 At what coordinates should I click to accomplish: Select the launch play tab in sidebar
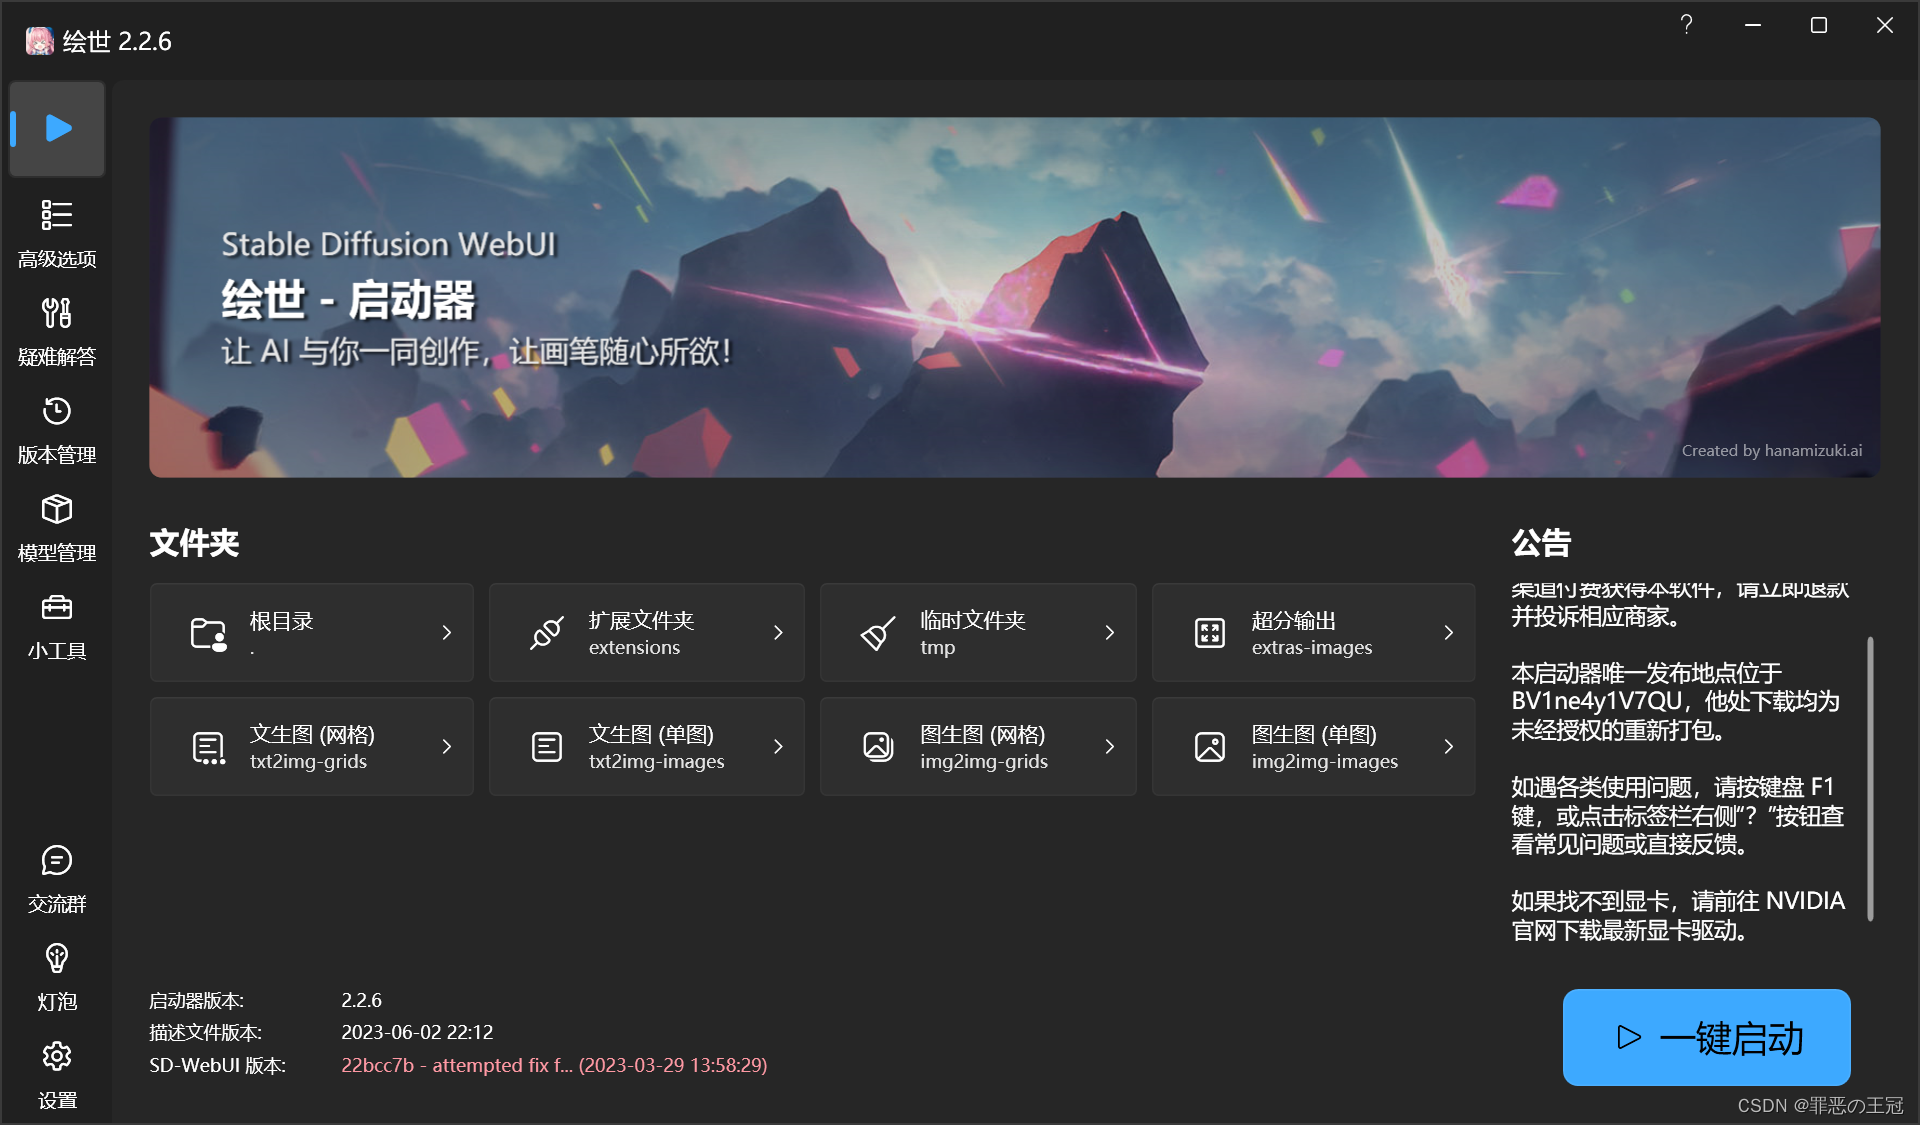coord(57,129)
